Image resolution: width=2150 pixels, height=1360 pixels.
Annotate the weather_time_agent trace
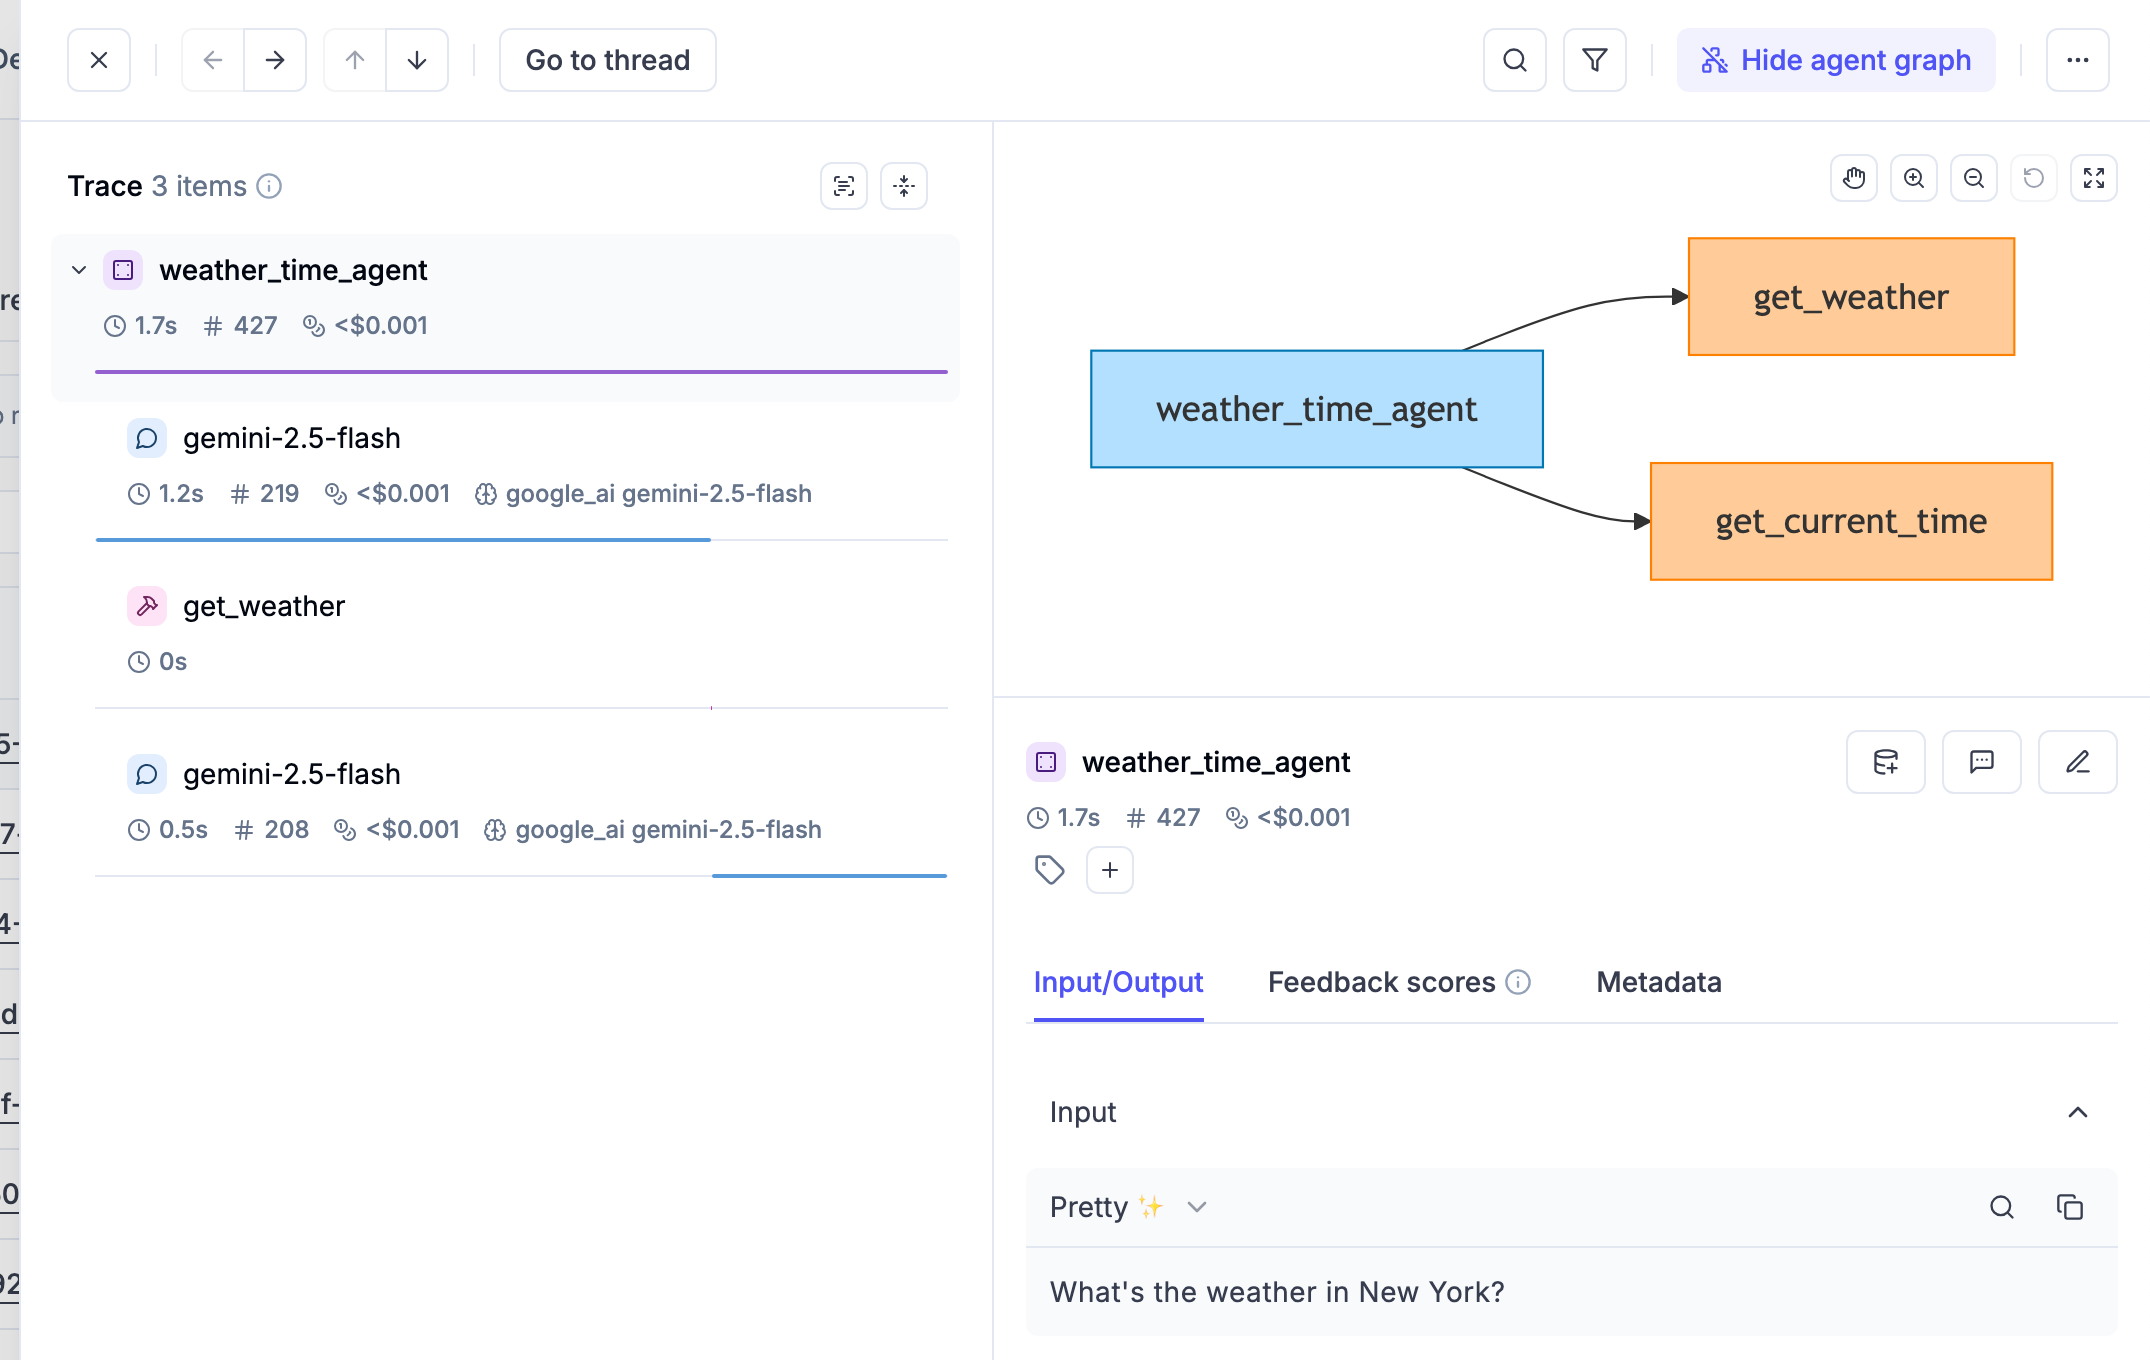pyautogui.click(x=2077, y=762)
